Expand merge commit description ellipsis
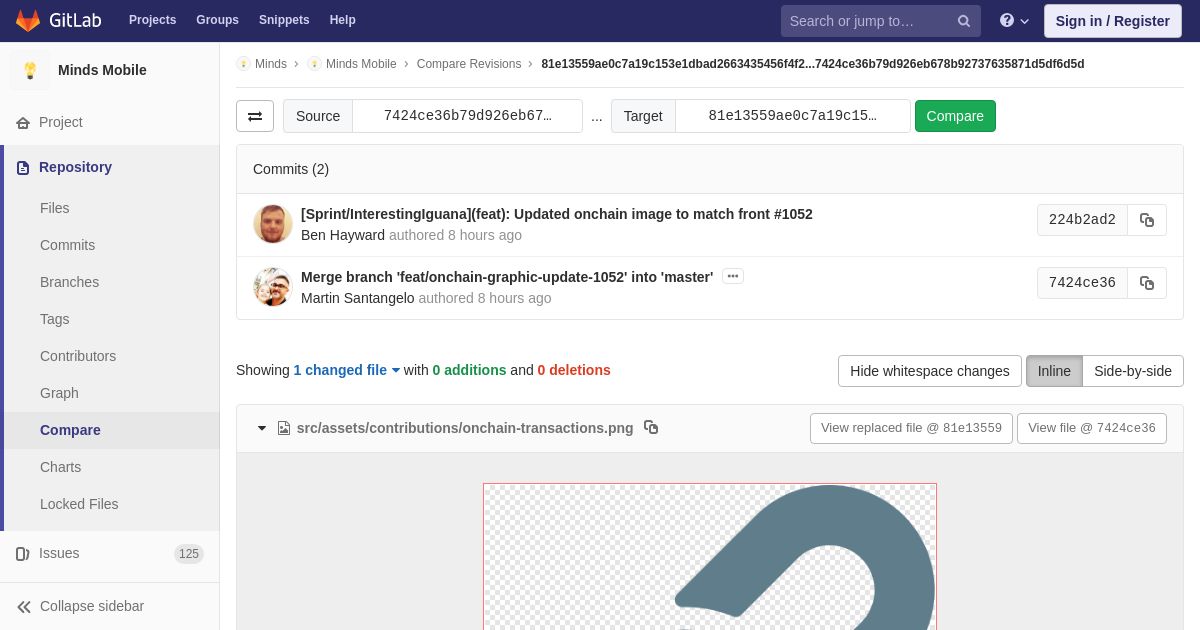This screenshot has height=630, width=1200. 733,276
